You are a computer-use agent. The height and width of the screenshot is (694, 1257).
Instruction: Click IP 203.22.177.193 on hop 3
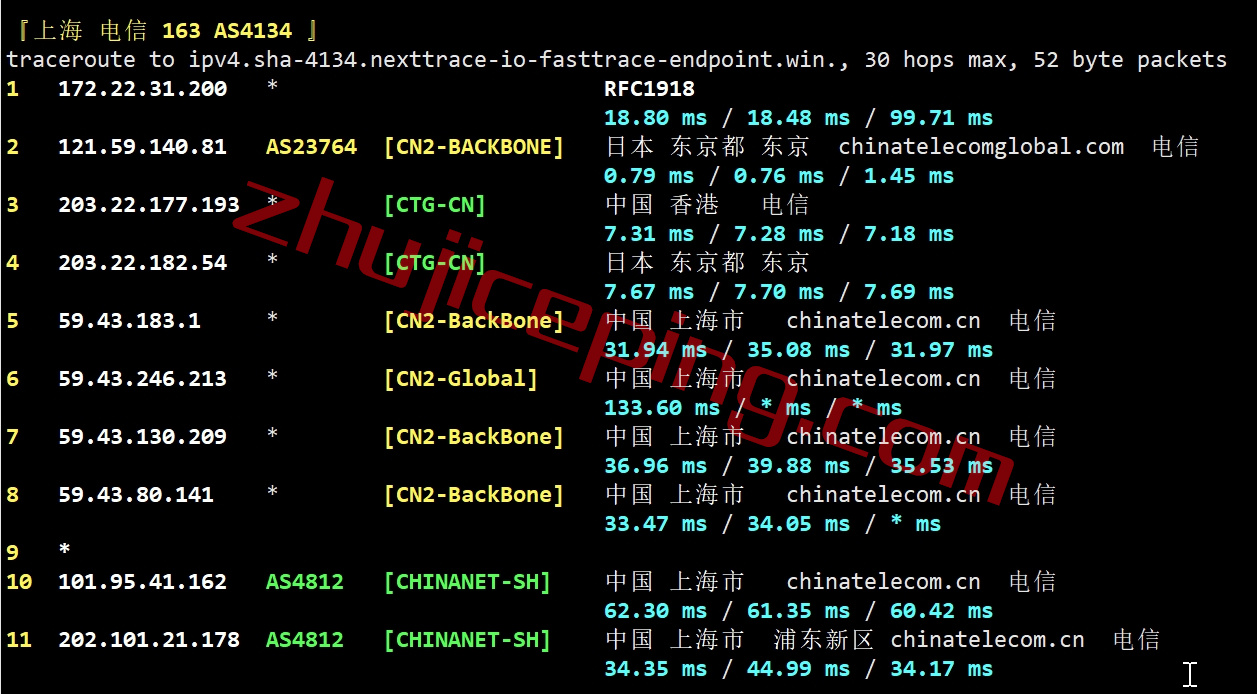[x=149, y=205]
